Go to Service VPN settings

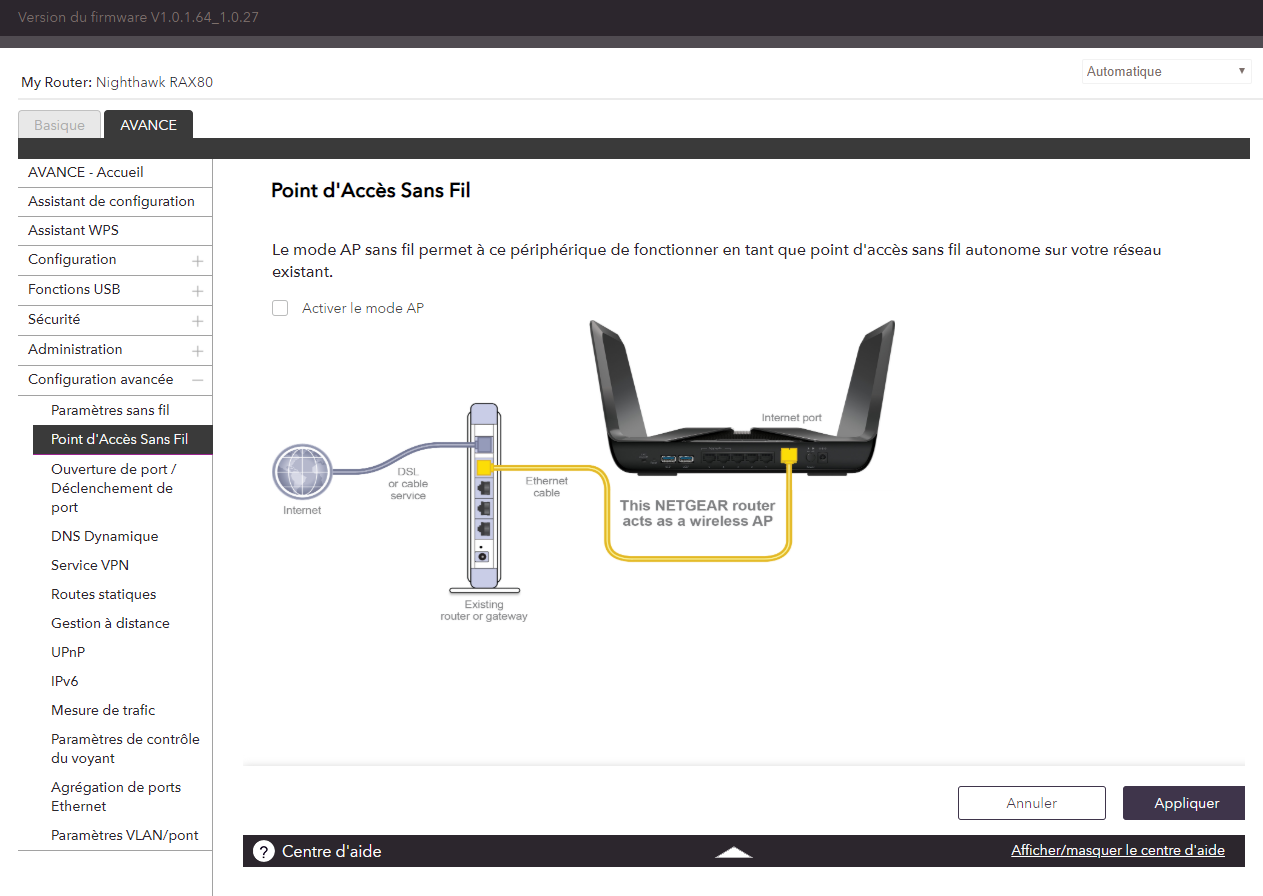(x=90, y=565)
